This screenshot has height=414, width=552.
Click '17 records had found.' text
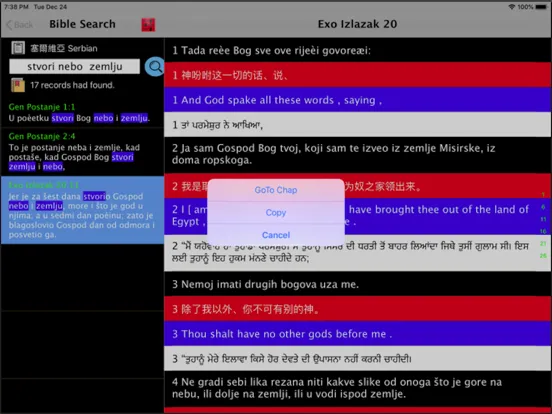click(72, 85)
